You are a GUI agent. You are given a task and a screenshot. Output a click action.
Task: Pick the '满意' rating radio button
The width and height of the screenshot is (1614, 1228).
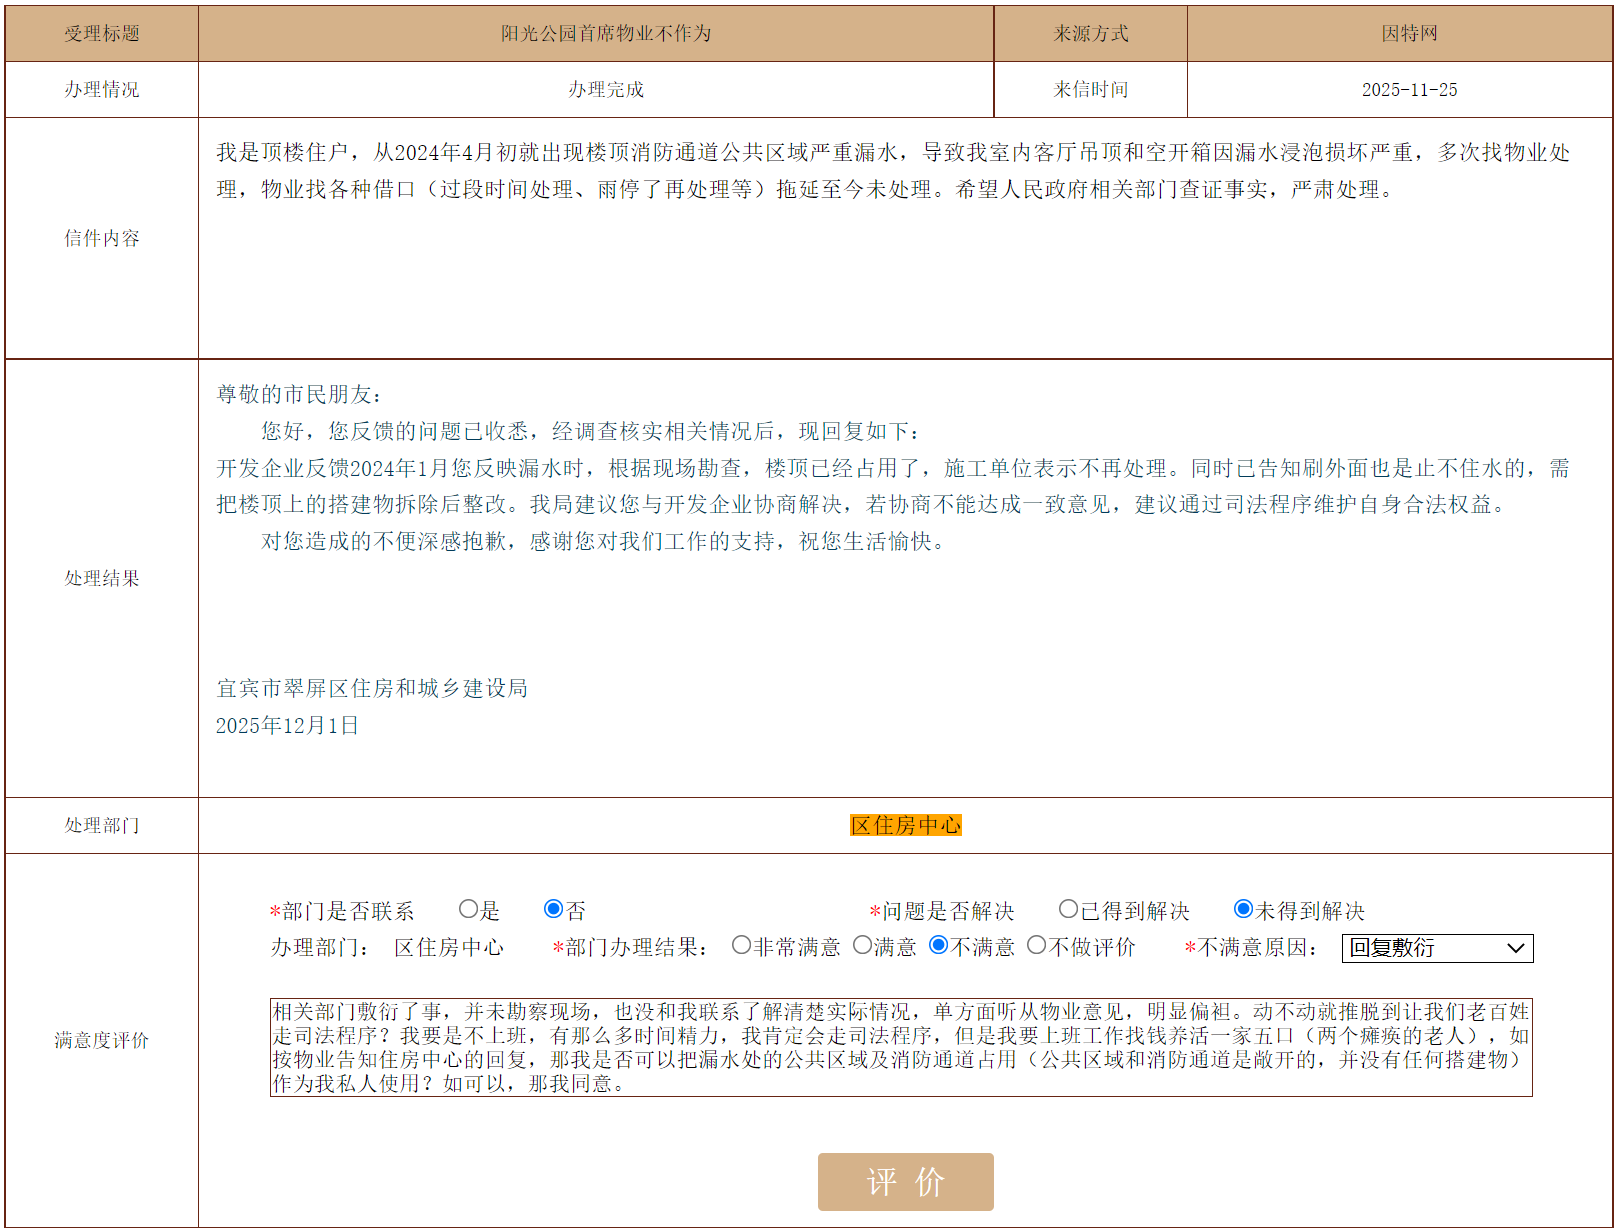pyautogui.click(x=862, y=945)
